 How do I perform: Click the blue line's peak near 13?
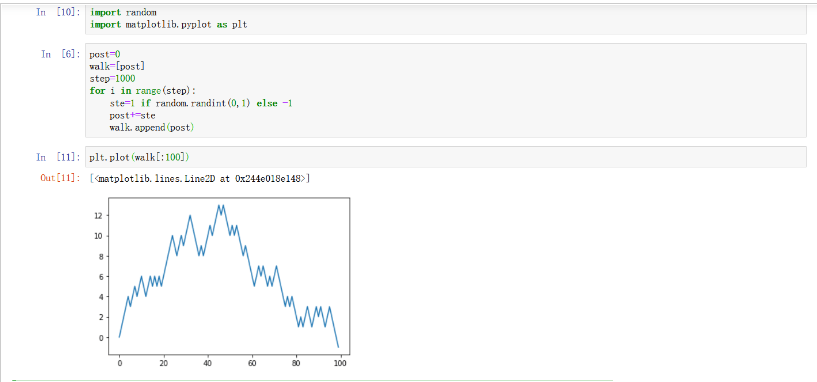click(x=219, y=205)
